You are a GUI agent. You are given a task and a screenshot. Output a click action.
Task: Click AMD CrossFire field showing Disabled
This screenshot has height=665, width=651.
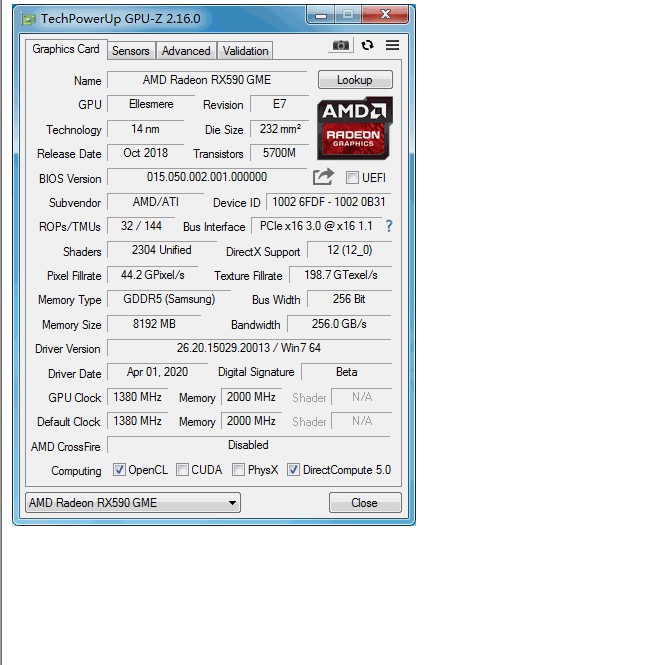click(249, 445)
